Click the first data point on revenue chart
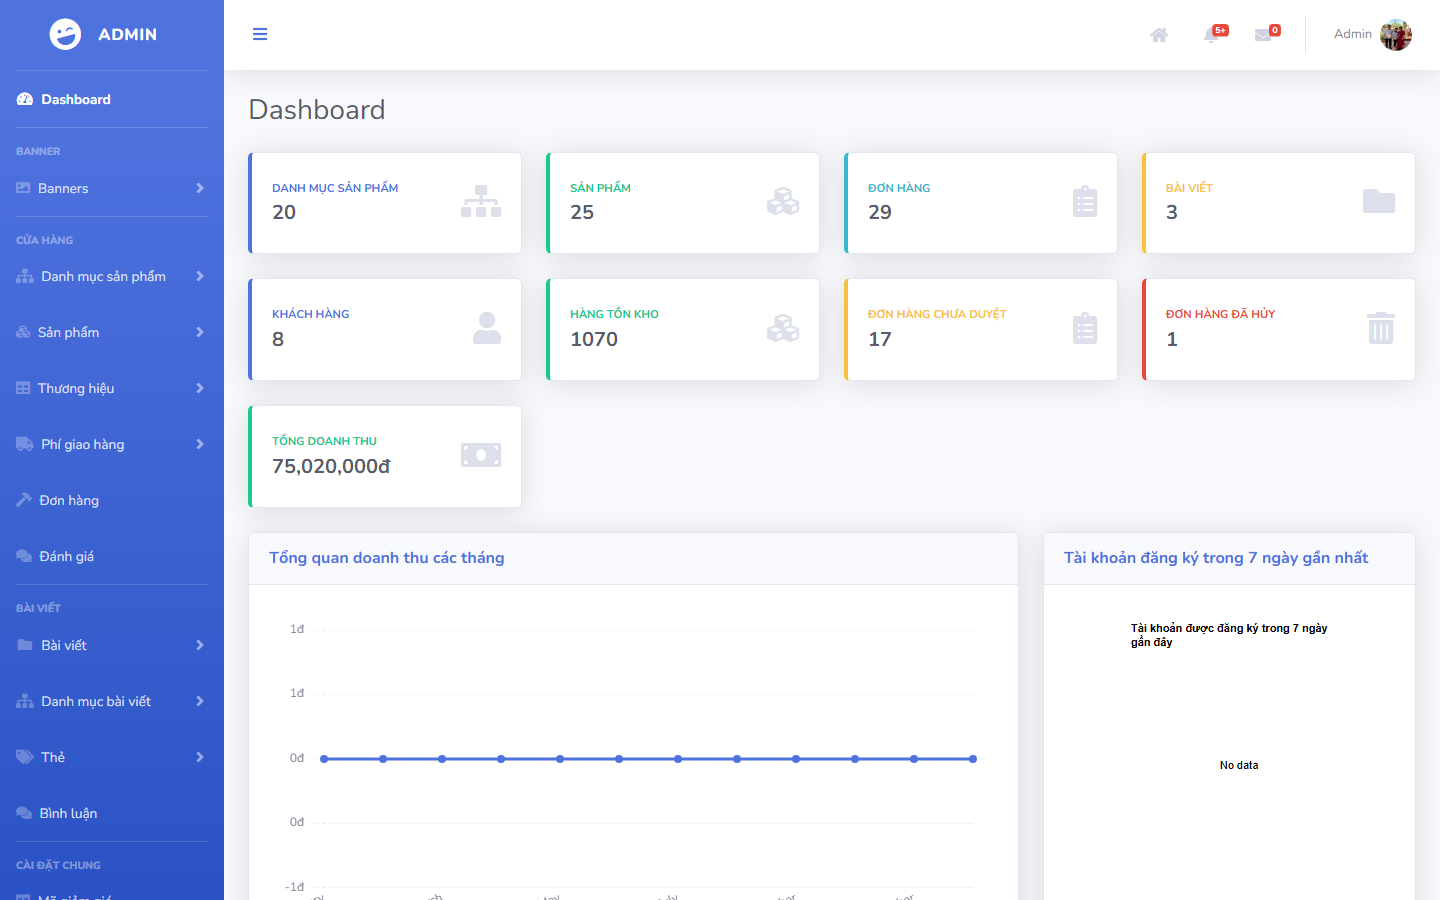1440x900 pixels. coord(324,759)
